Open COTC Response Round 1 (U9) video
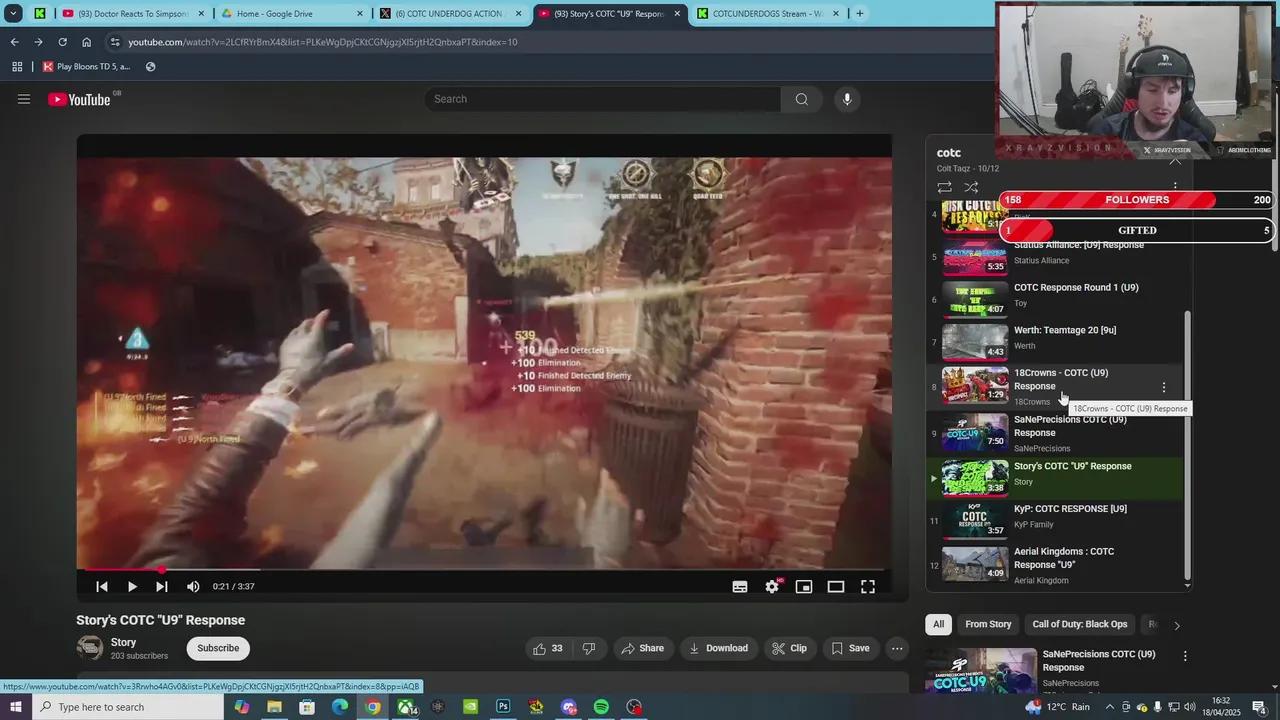The width and height of the screenshot is (1280, 720). (1076, 288)
